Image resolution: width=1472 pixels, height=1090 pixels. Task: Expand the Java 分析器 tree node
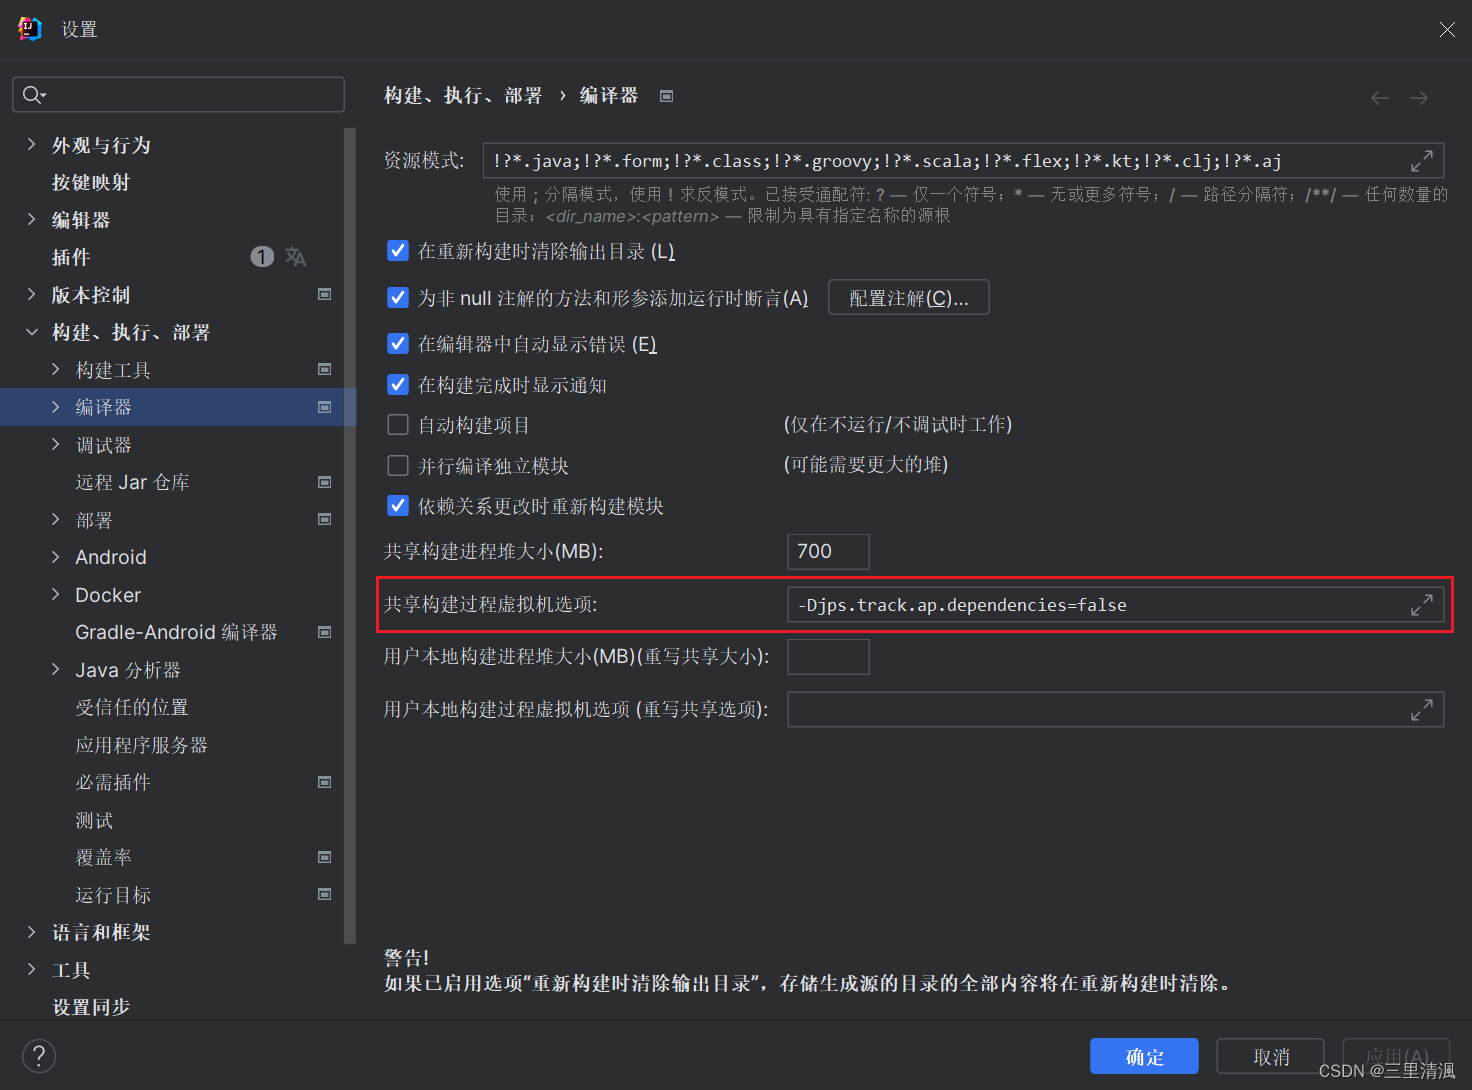pos(56,670)
